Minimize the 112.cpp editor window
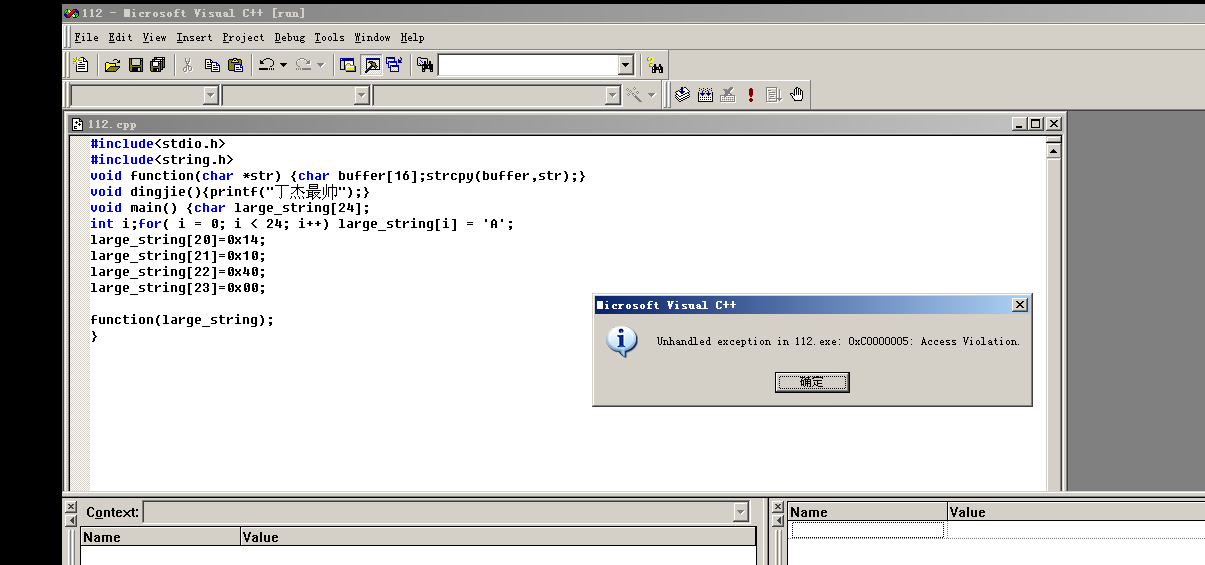1205x565 pixels. pyautogui.click(x=1020, y=124)
